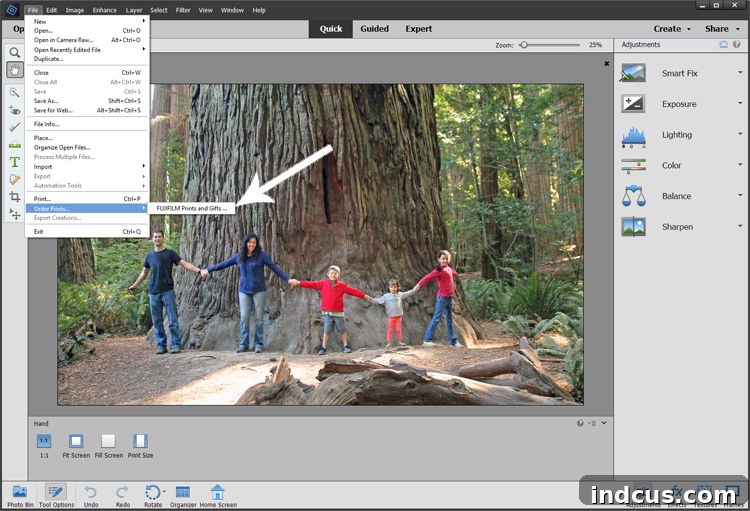
Task: Reset adjustments panel icon
Action: [x=723, y=44]
